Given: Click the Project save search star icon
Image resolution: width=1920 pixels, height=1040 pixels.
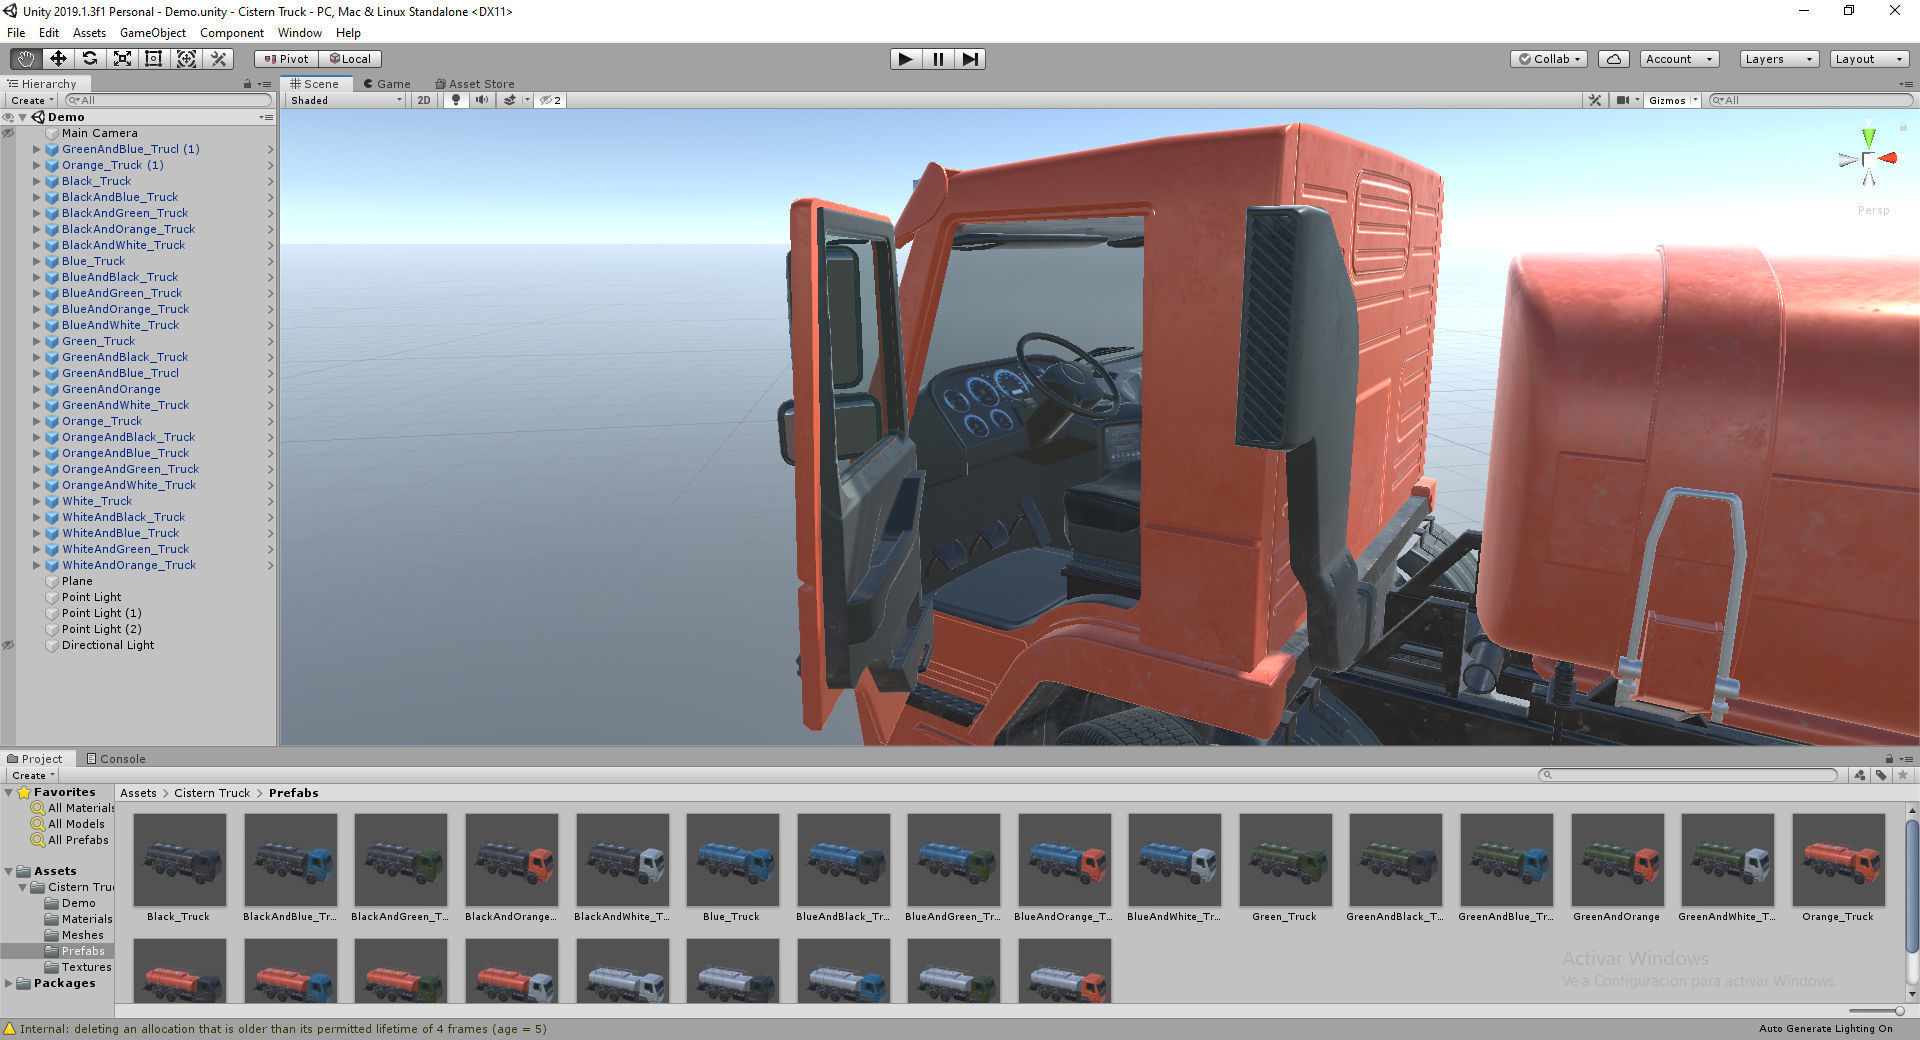Looking at the screenshot, I should [1903, 775].
